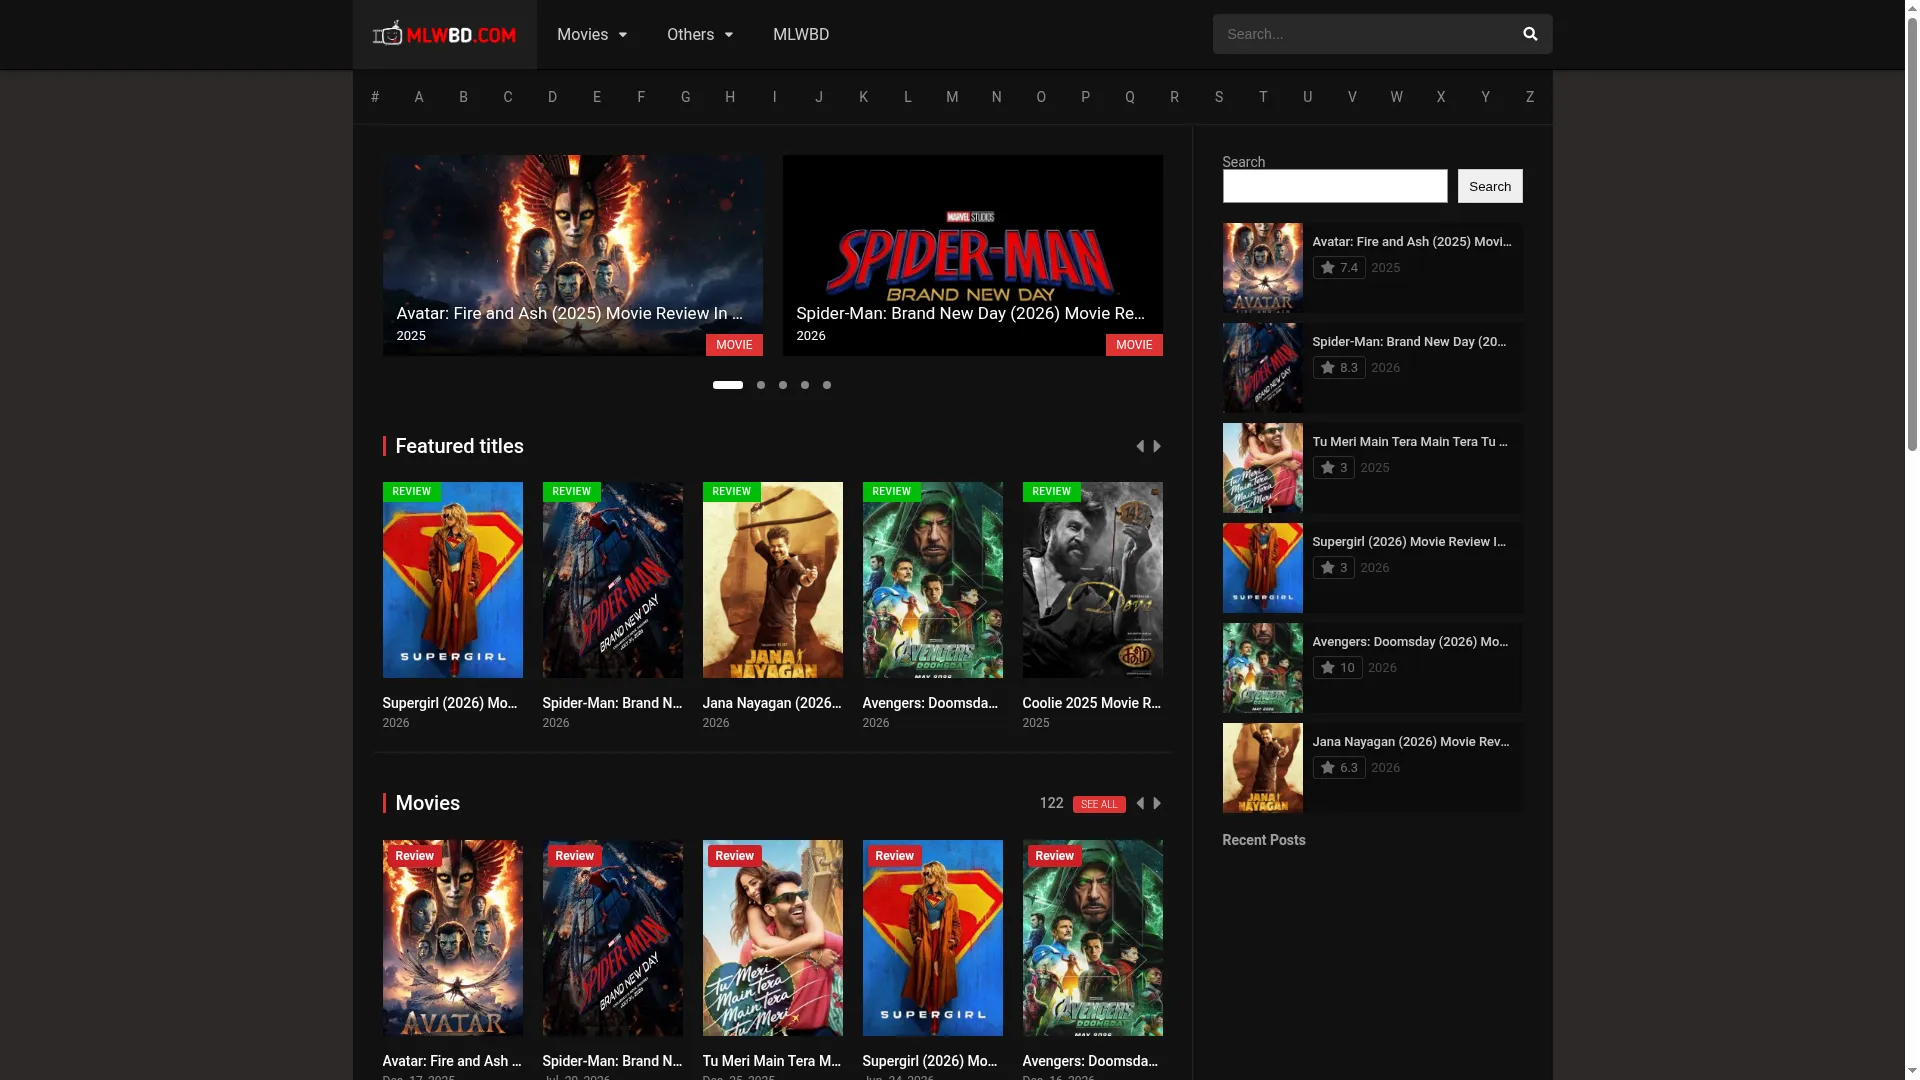The width and height of the screenshot is (1920, 1080).
Task: Filter titles by letter J
Action: point(819,97)
